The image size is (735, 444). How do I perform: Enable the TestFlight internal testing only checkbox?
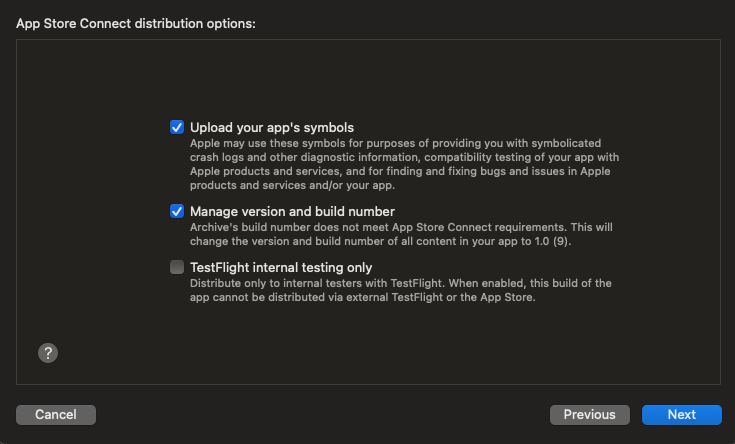pos(177,267)
